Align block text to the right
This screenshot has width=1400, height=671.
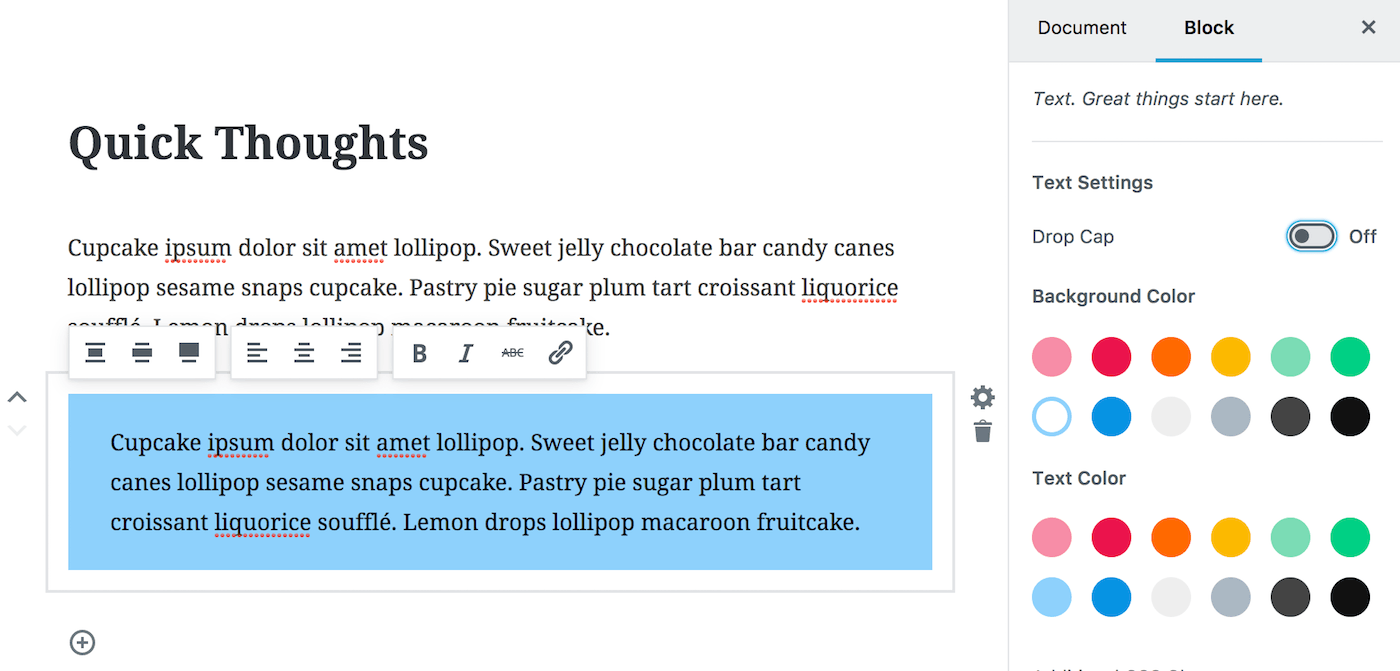351,353
